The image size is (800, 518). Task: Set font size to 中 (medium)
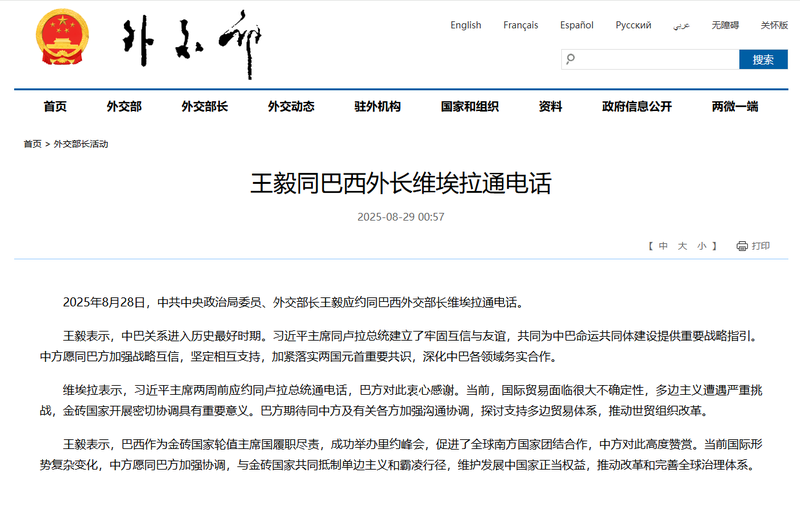point(663,246)
